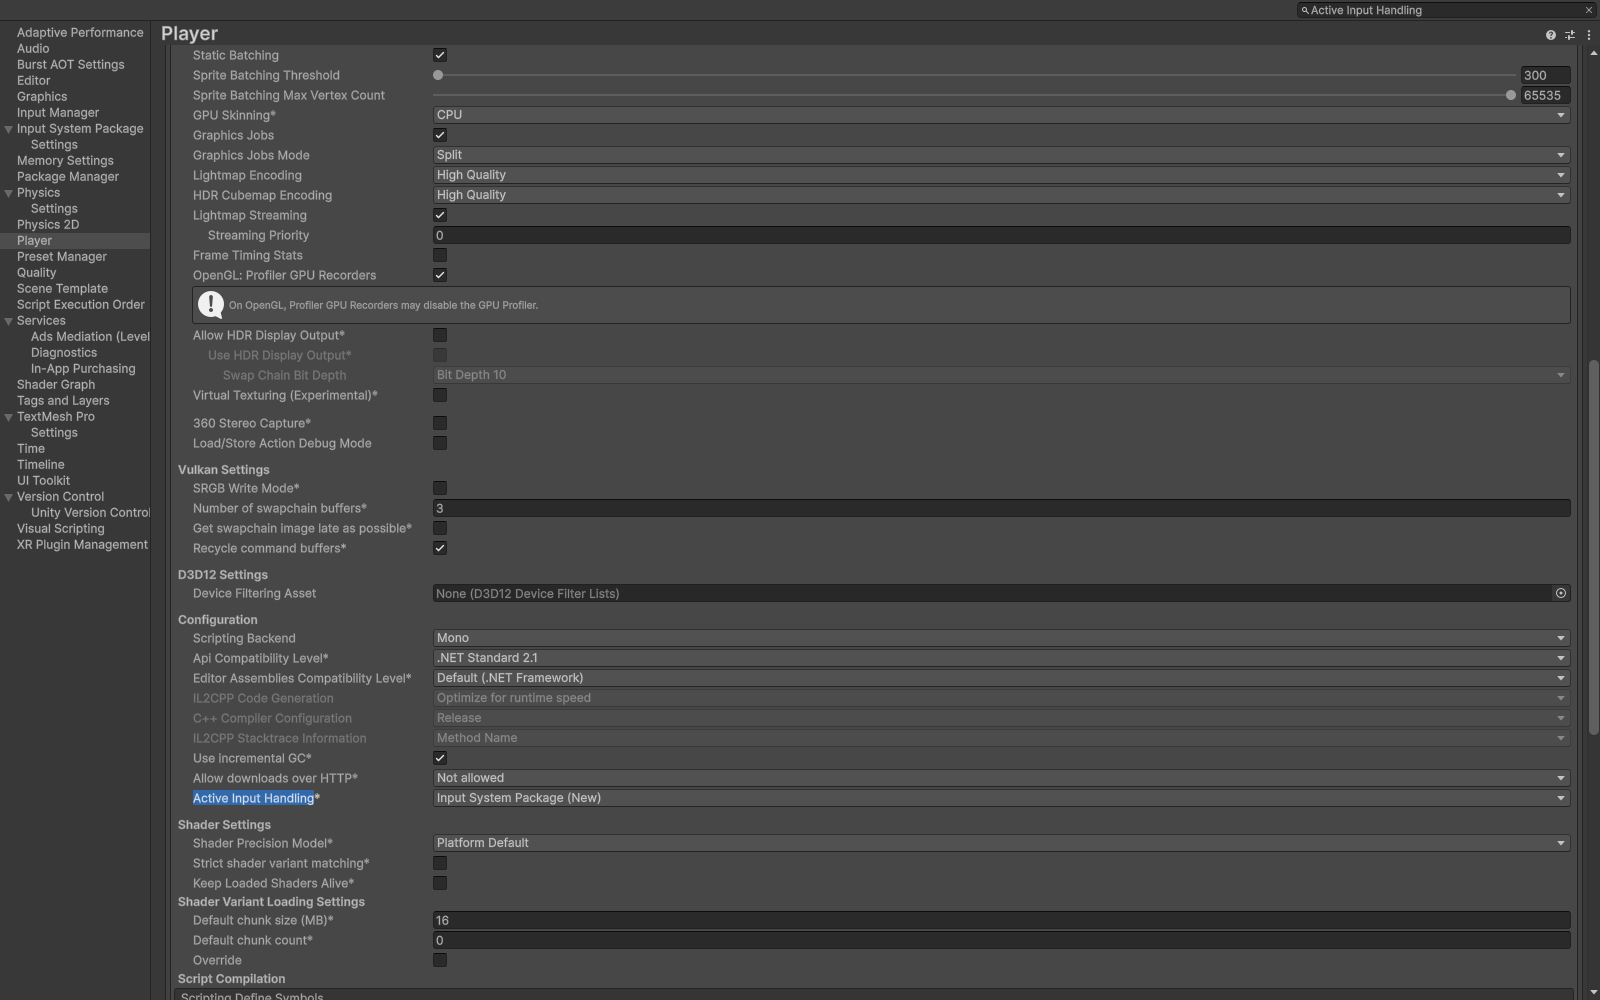Screen dimensions: 1600x1000
Task: Click the Default chunk size (MB) field
Action: pos(1001,920)
